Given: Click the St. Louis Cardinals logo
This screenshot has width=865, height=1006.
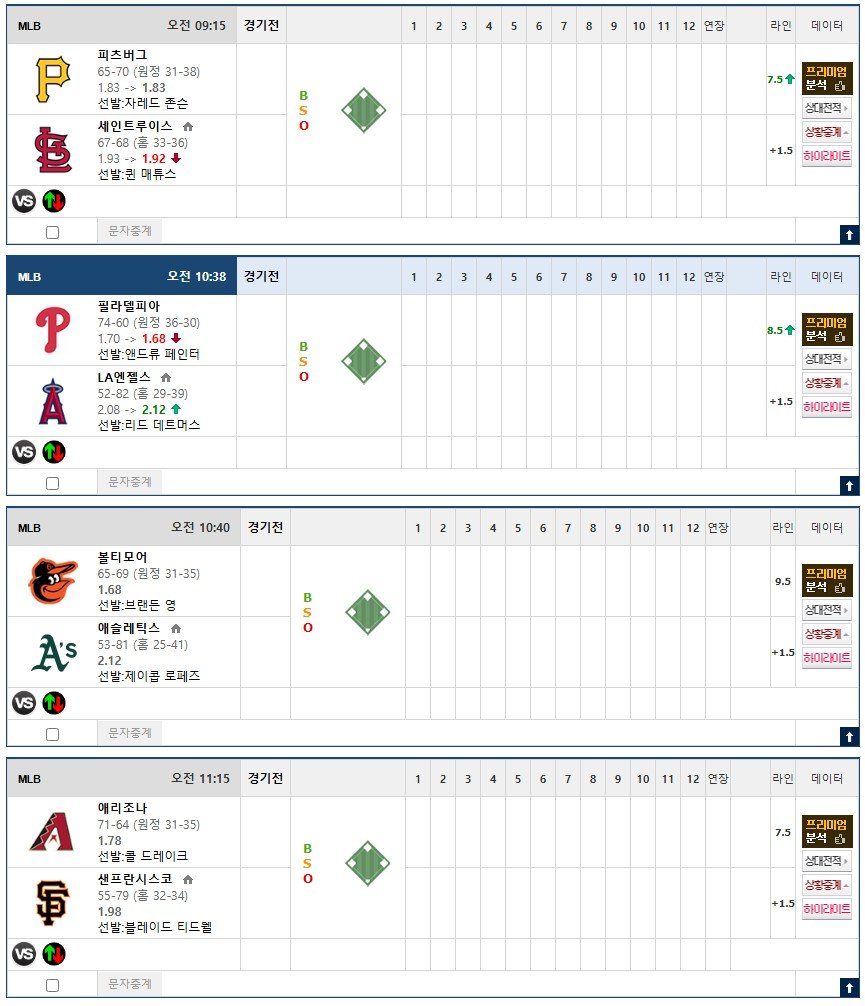Looking at the screenshot, I should (x=53, y=150).
